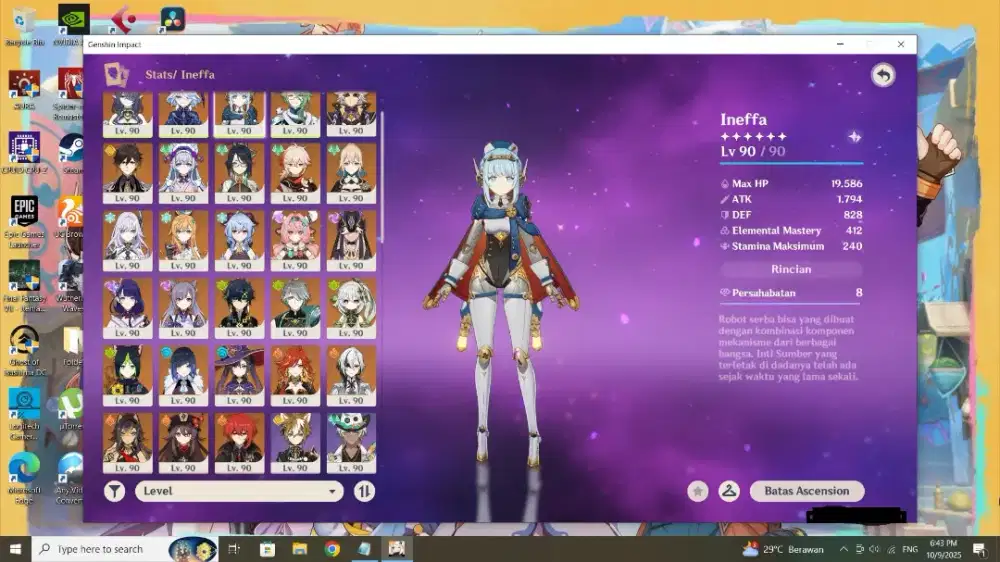Click the Batas Ascension button
This screenshot has height=562, width=1000.
coord(806,491)
